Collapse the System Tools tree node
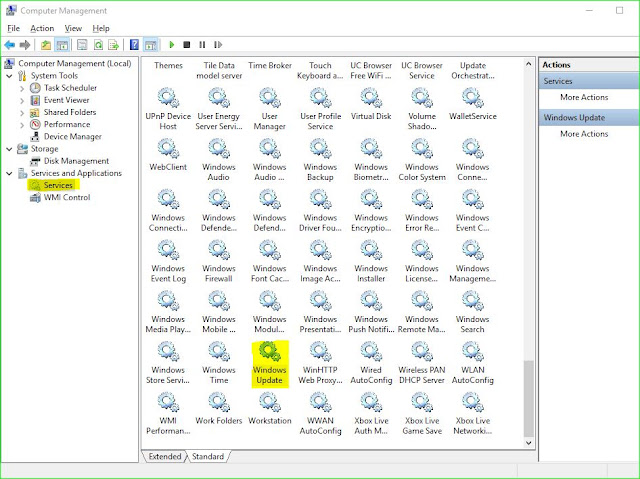640x479 pixels. [x=9, y=76]
